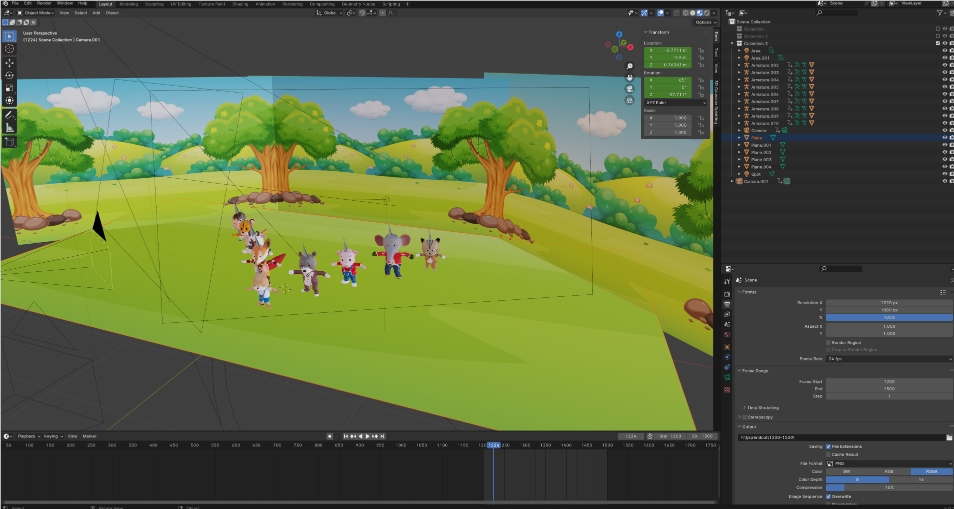The image size is (954, 509).
Task: Open the World properties tab
Action: (x=727, y=335)
